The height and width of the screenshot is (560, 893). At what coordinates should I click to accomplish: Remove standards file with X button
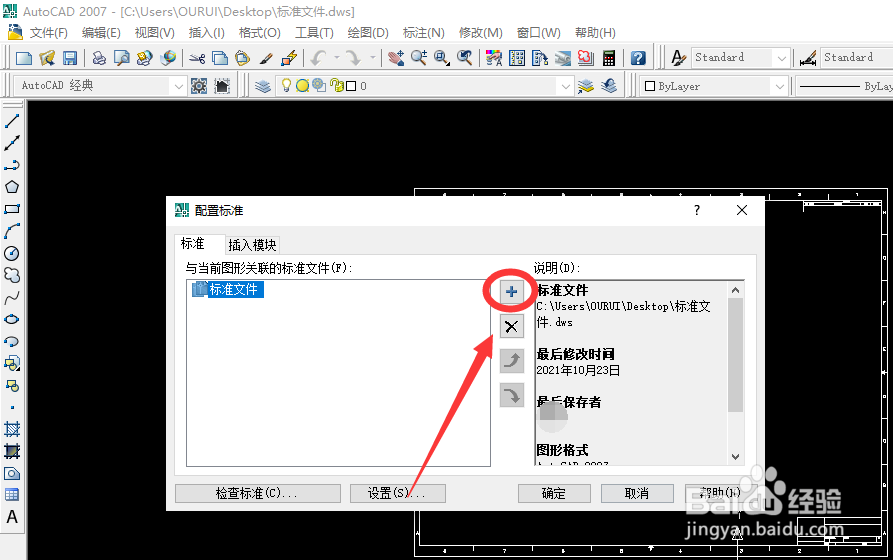(511, 327)
